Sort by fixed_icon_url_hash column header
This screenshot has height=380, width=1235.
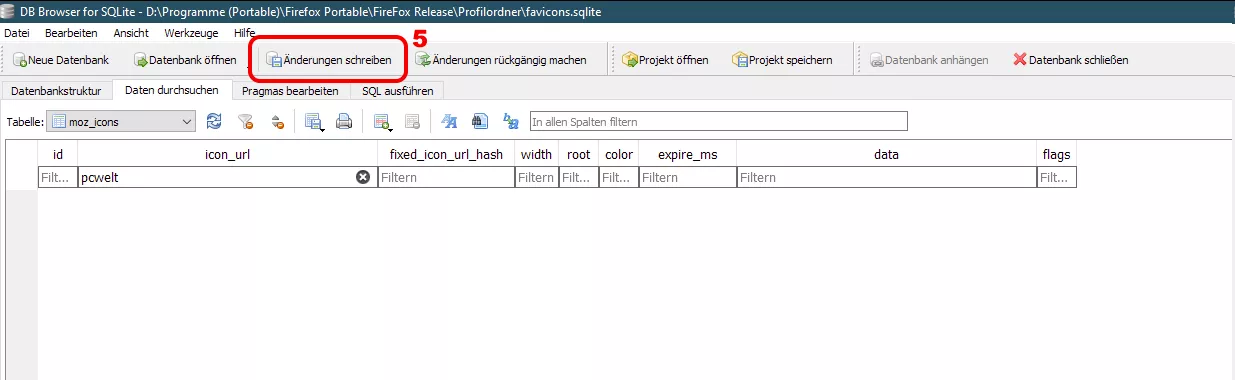tap(446, 155)
